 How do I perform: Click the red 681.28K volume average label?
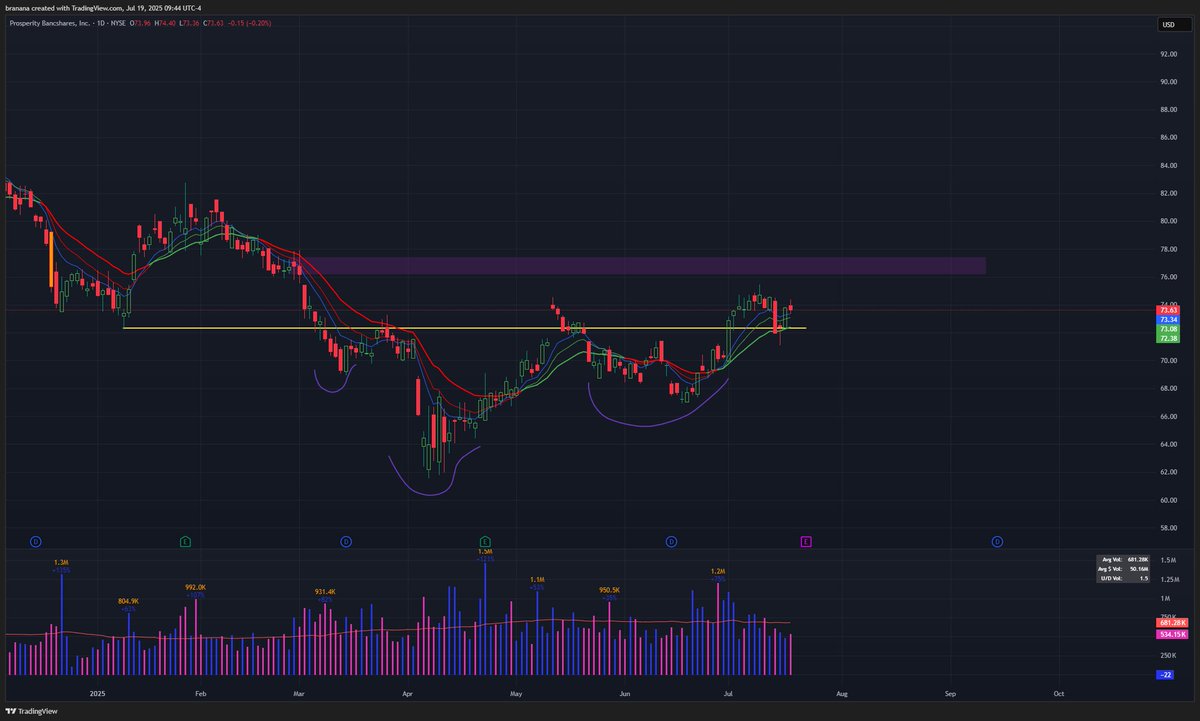[x=1170, y=623]
